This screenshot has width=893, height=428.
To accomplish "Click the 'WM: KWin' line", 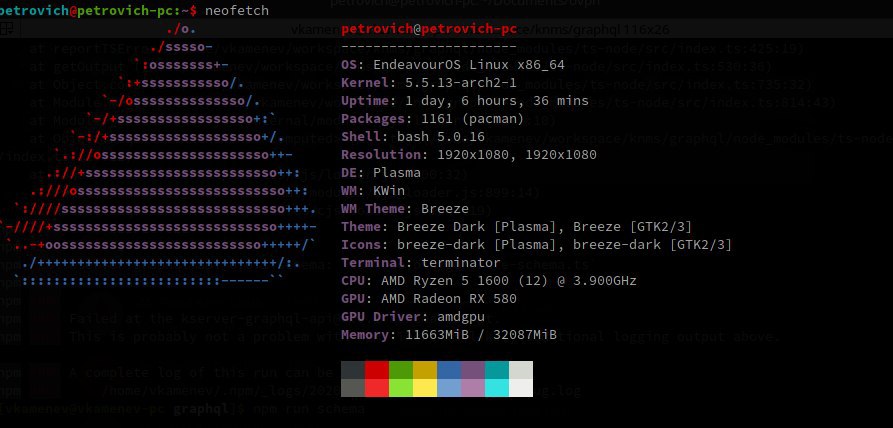I will [x=373, y=191].
